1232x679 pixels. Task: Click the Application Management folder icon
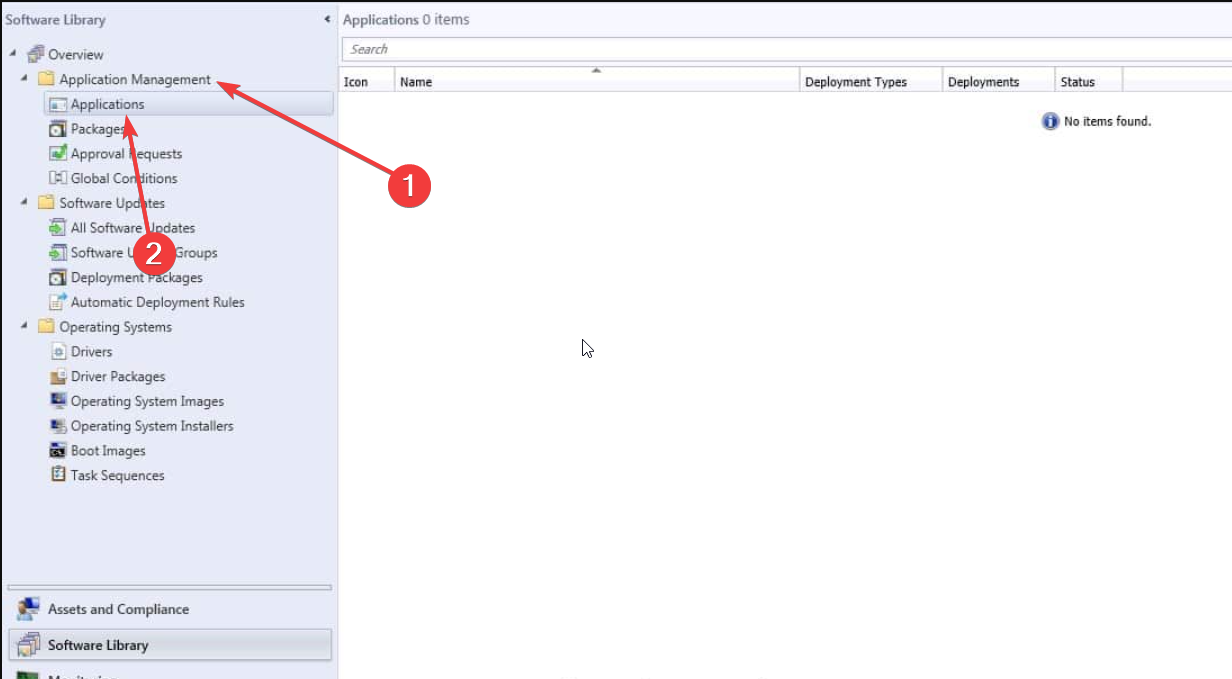coord(46,79)
